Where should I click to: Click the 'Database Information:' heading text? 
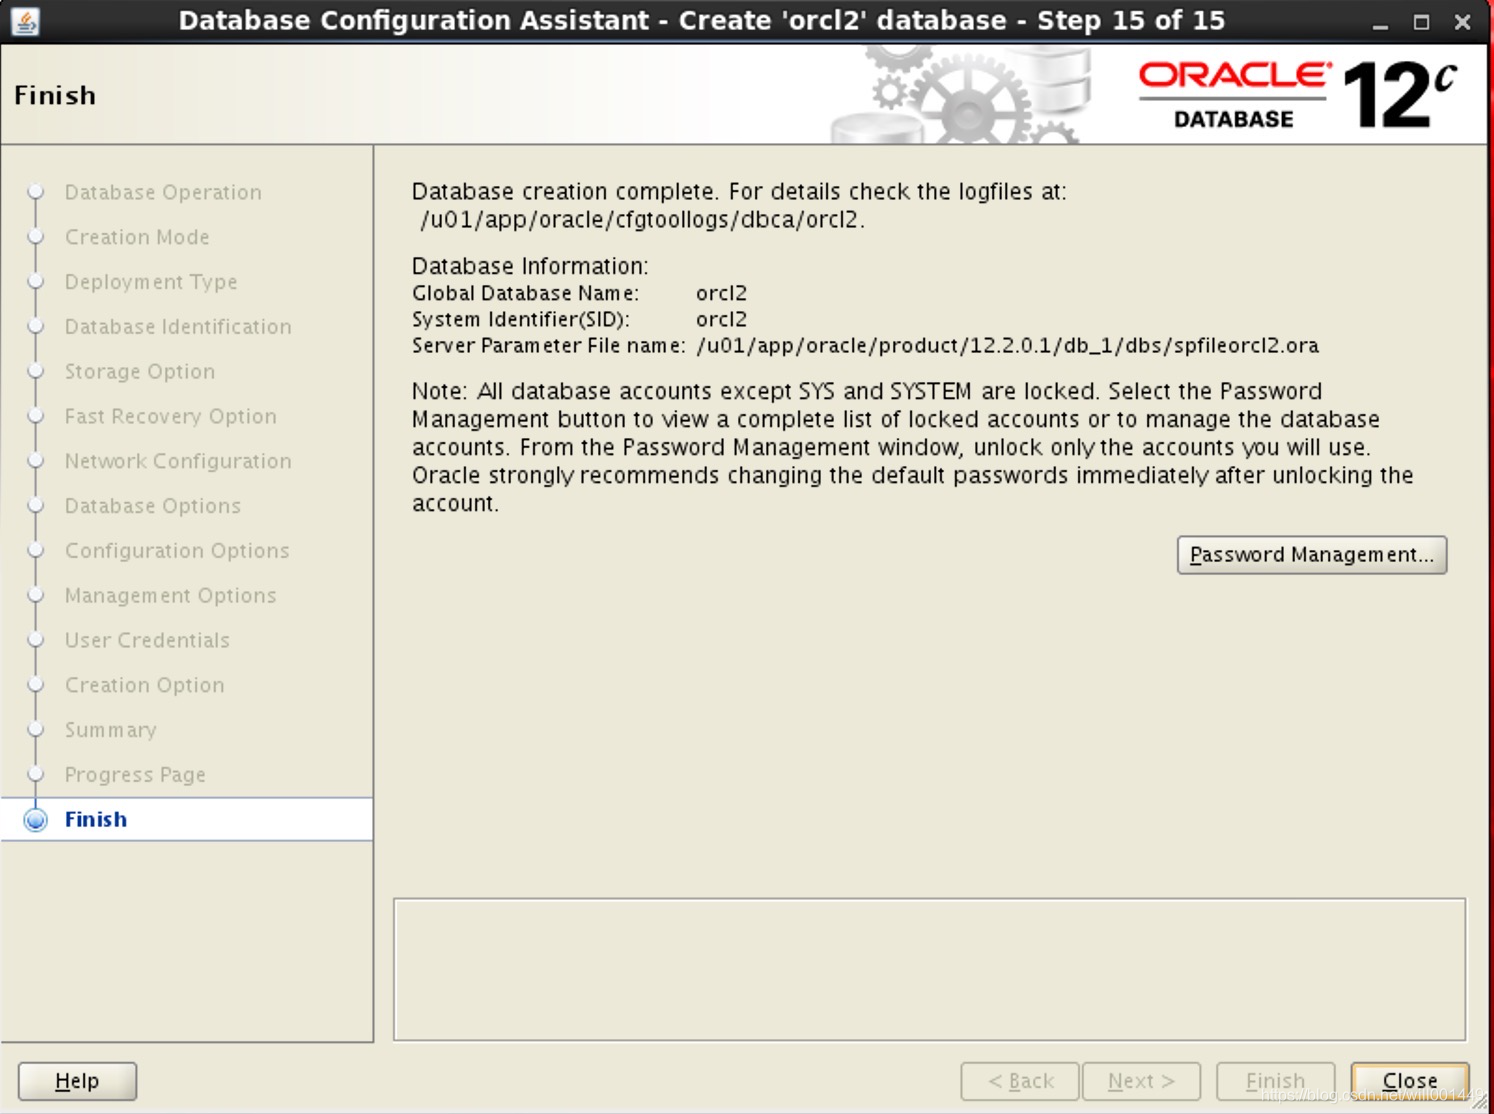click(530, 266)
